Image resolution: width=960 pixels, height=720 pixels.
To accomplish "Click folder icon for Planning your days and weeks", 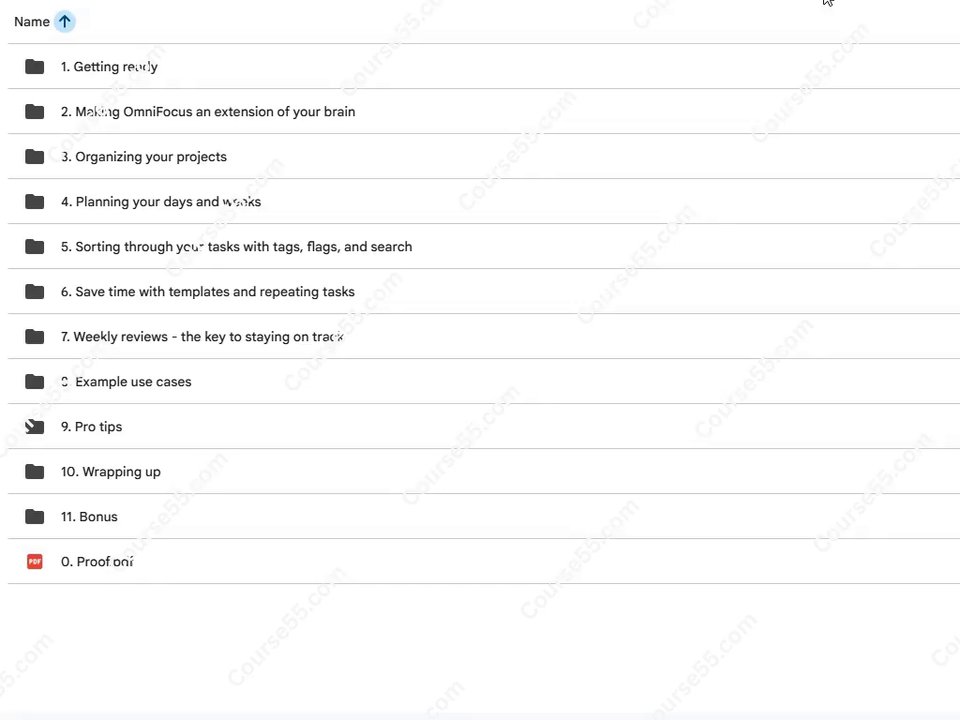I will click(34, 201).
